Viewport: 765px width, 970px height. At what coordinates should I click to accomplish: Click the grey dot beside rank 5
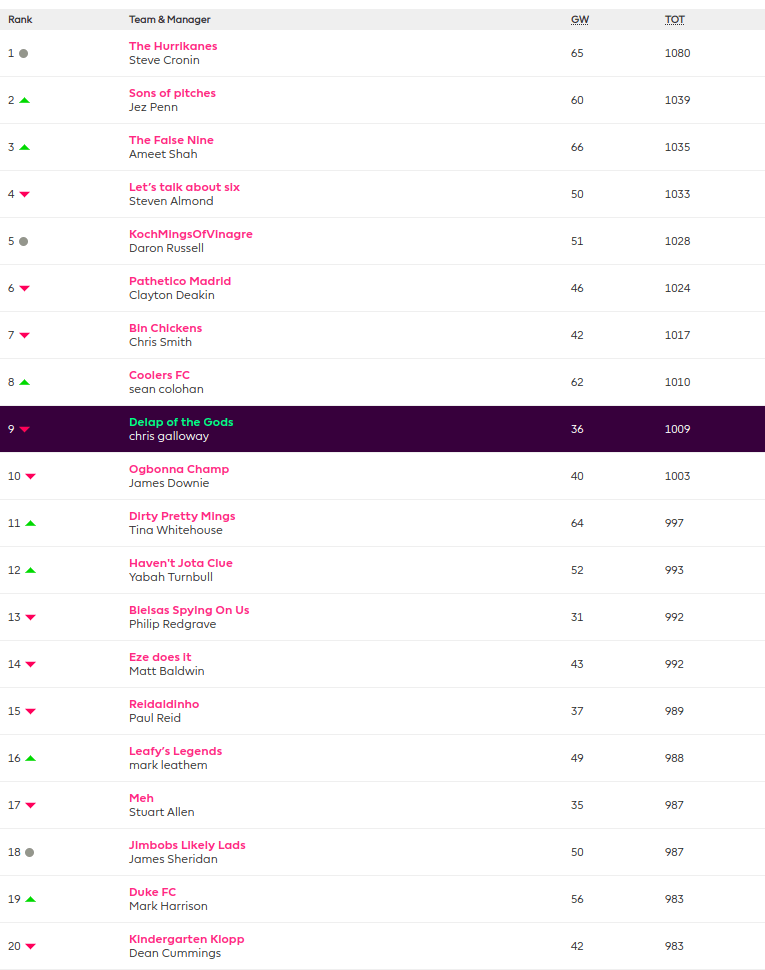[x=23, y=242]
